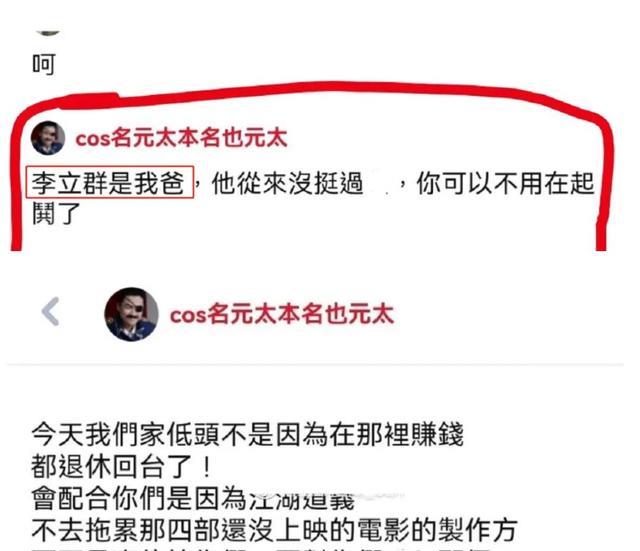Viewport: 640px width, 551px height.
Task: Tap the 呵 comment text
Action: coord(44,64)
